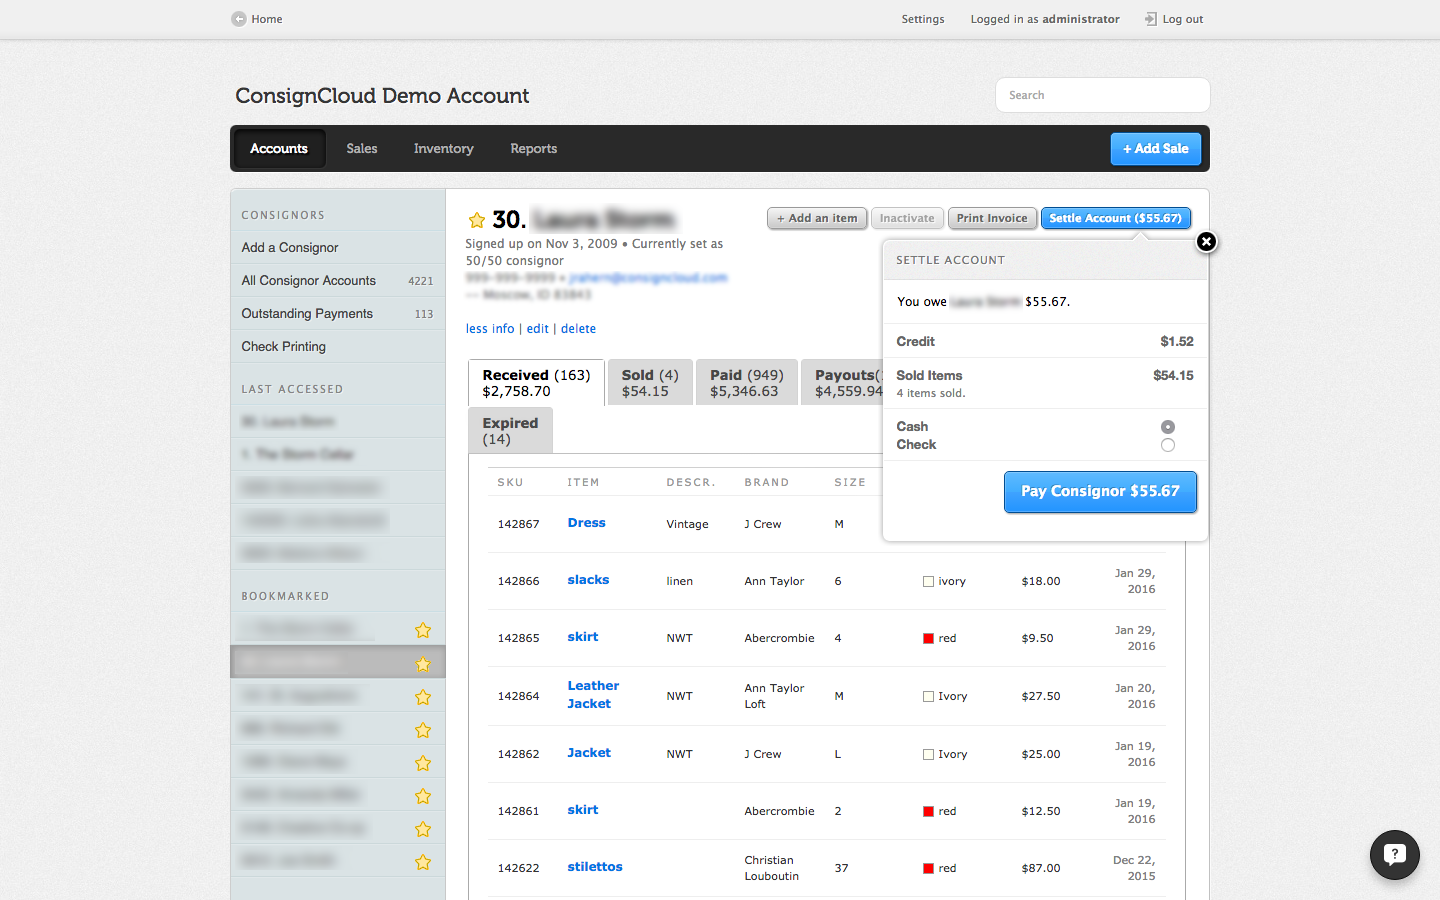Click the red color swatch for SKU 142865
The width and height of the screenshot is (1440, 900).
coord(928,638)
